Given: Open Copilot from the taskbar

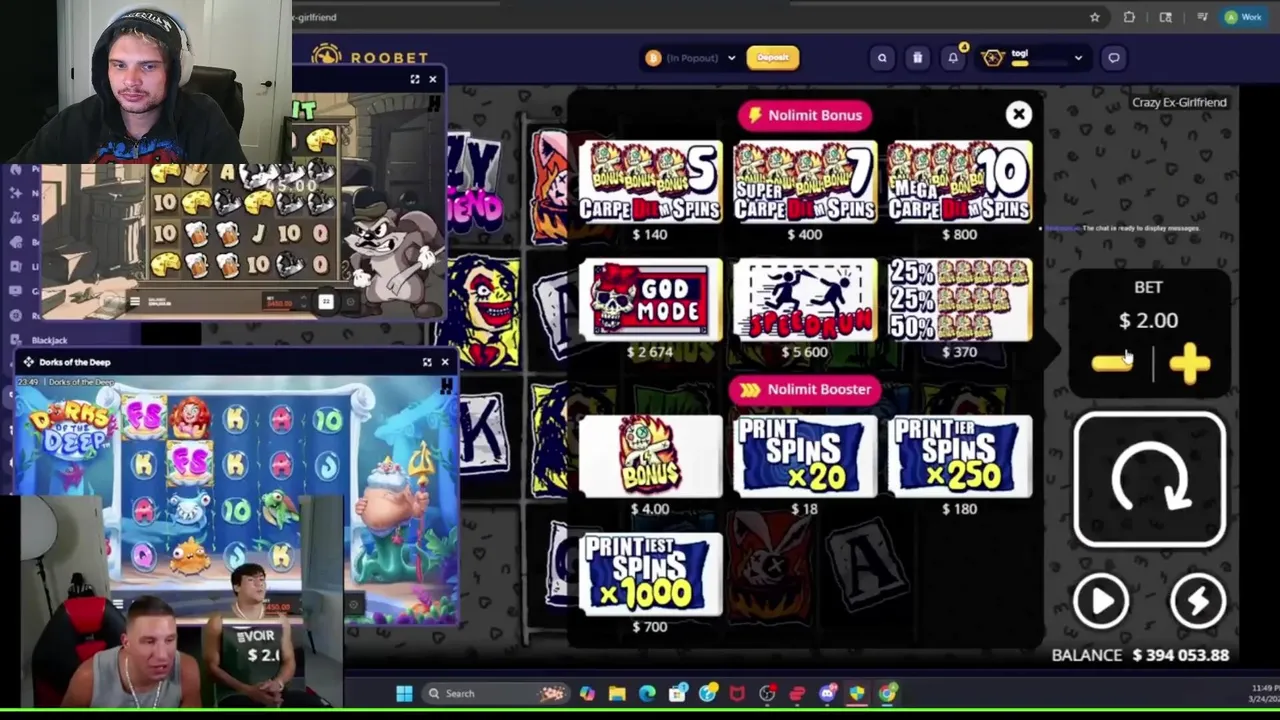Looking at the screenshot, I should pos(587,693).
